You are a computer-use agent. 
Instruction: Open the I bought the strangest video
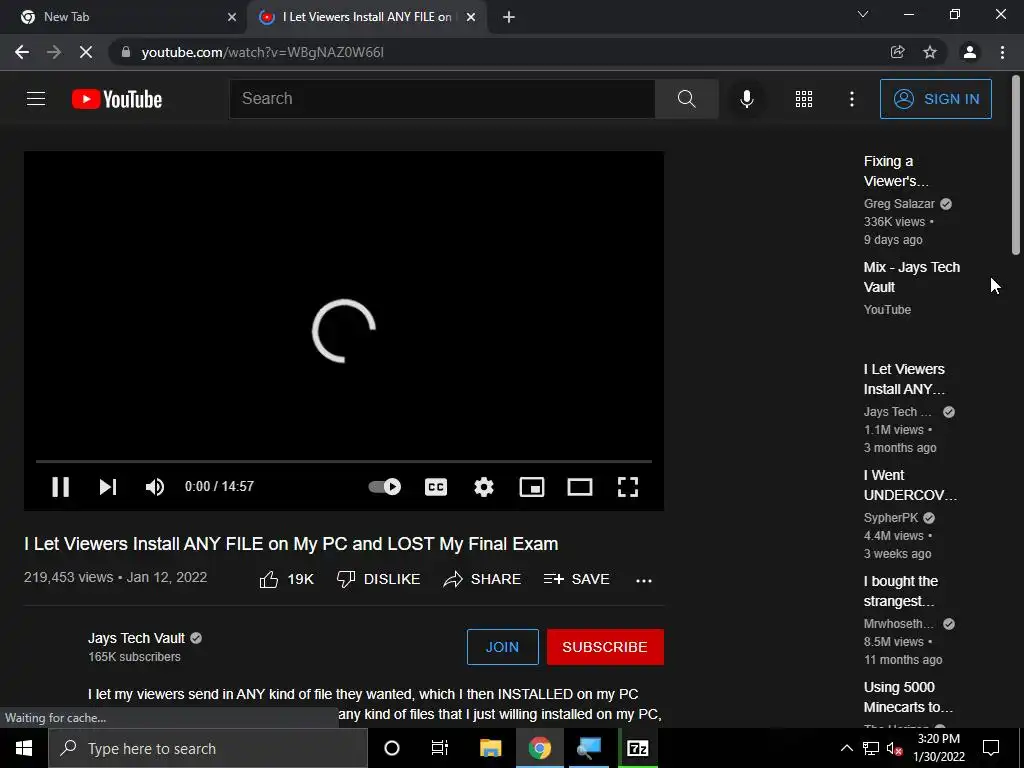coord(901,591)
